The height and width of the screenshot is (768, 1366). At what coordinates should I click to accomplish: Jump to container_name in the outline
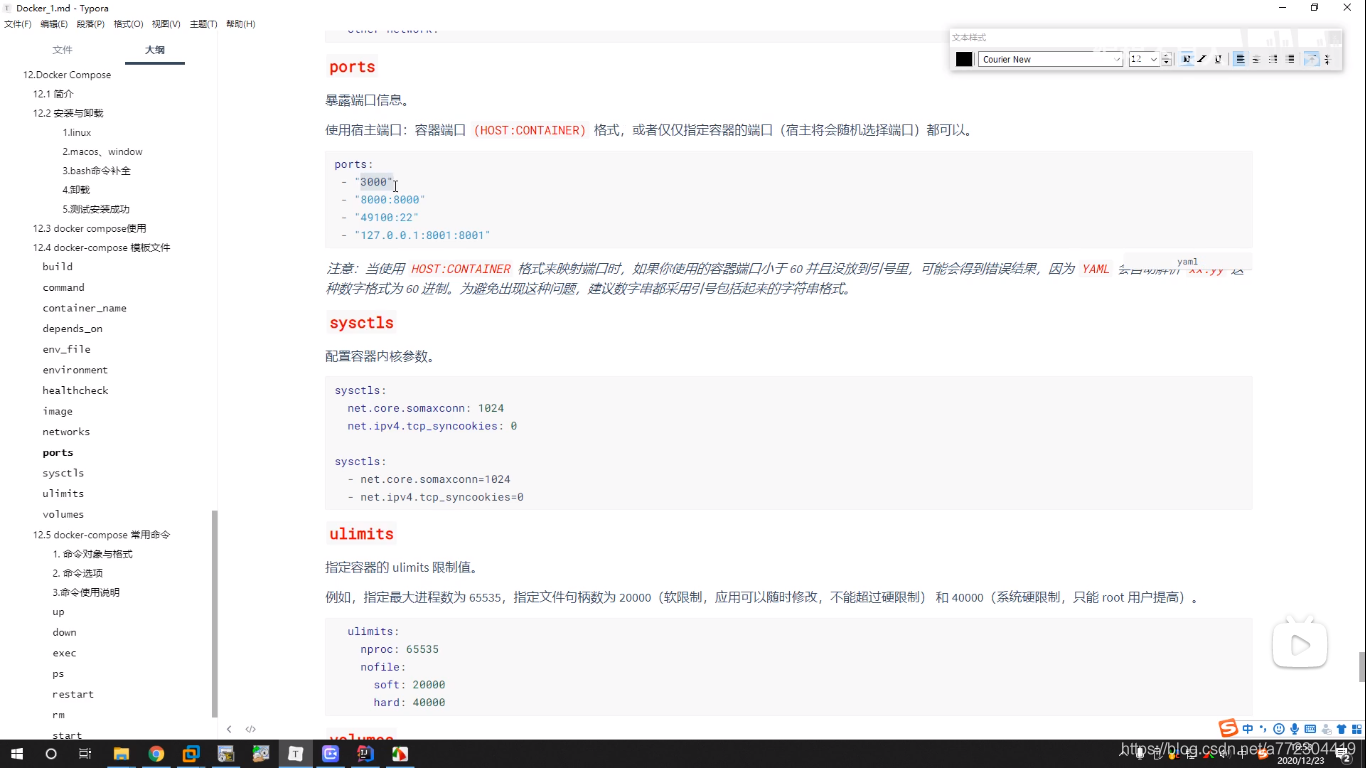[84, 308]
